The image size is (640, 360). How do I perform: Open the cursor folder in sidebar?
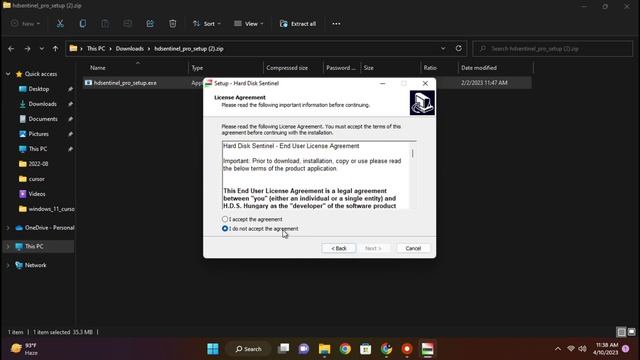[x=36, y=179]
